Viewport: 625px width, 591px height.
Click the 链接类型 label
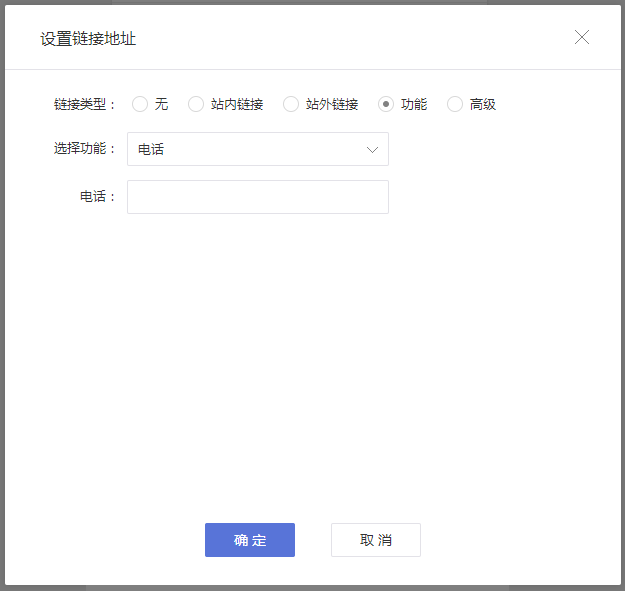tap(85, 104)
